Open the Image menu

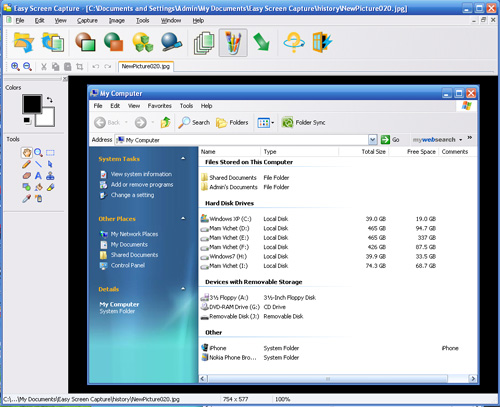pos(117,20)
